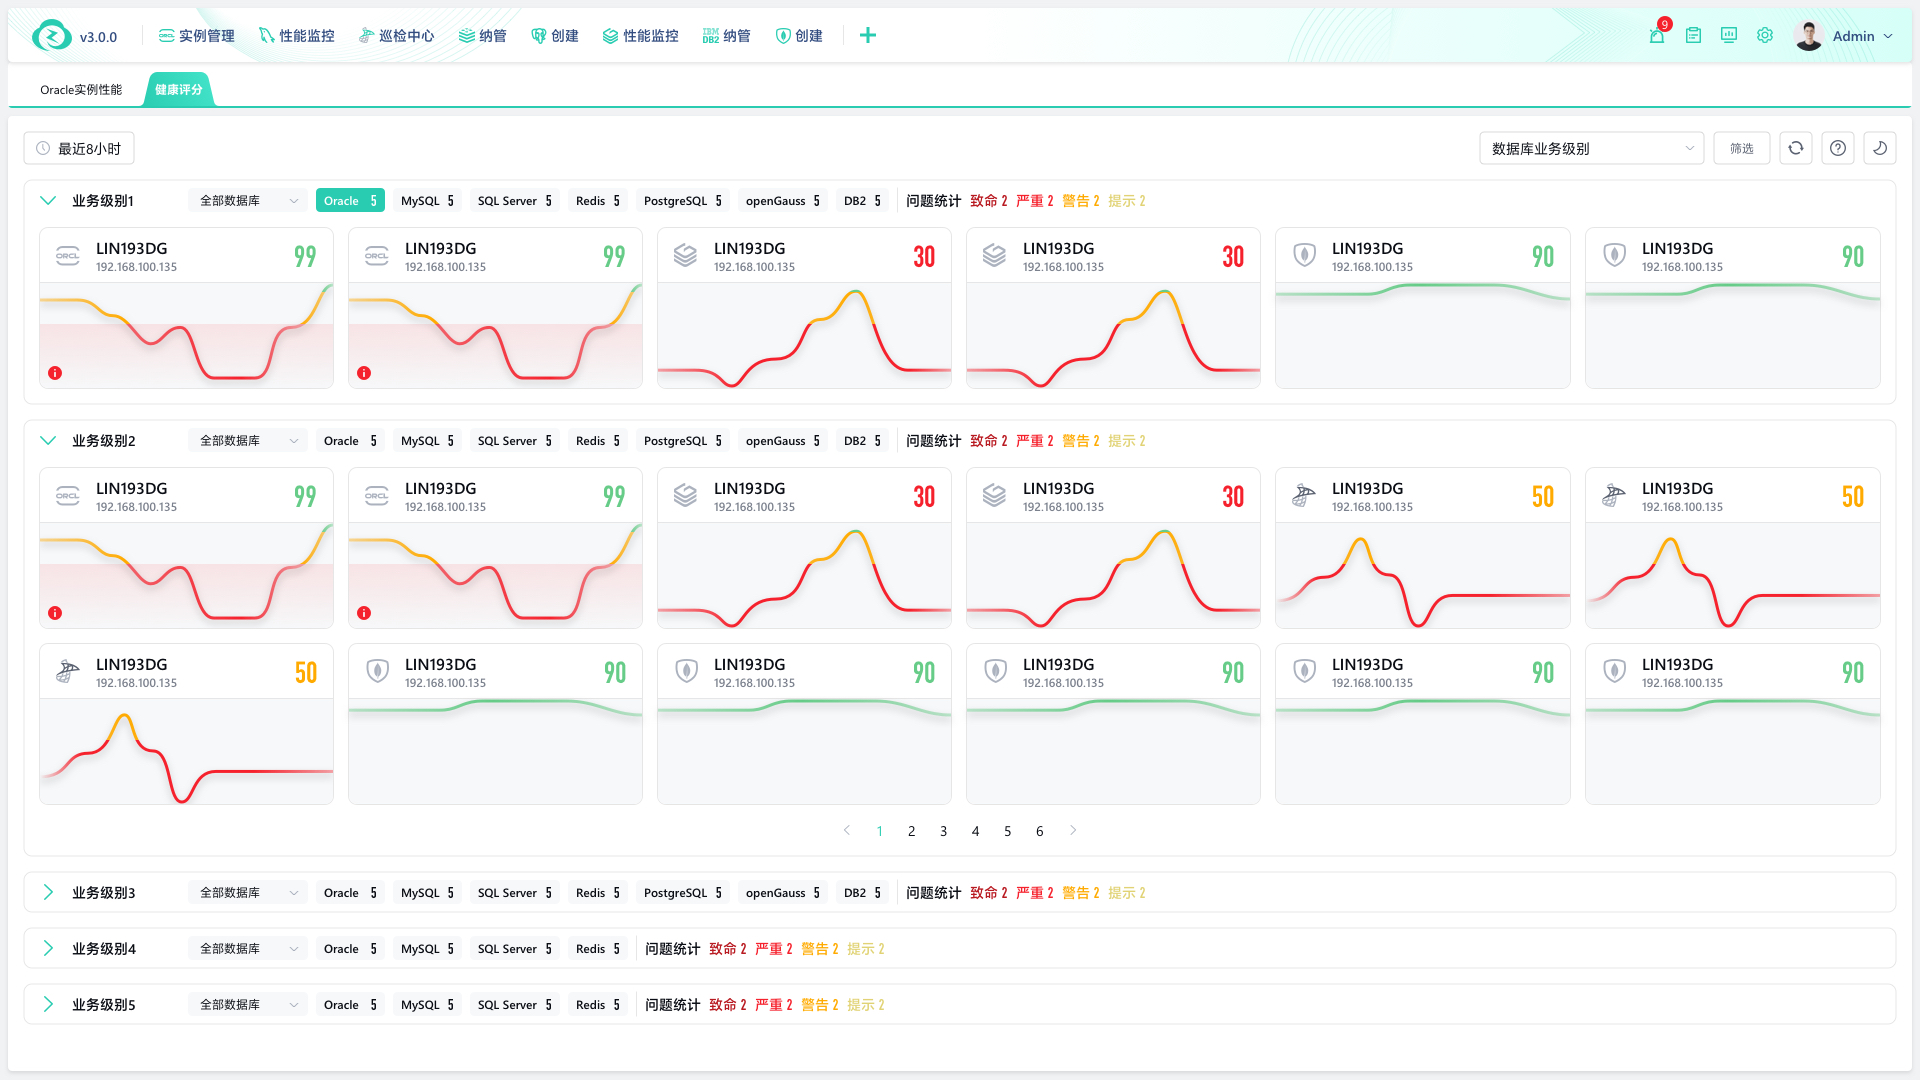Click the 筛选 button
This screenshot has height=1080, width=1920.
tap(1742, 148)
